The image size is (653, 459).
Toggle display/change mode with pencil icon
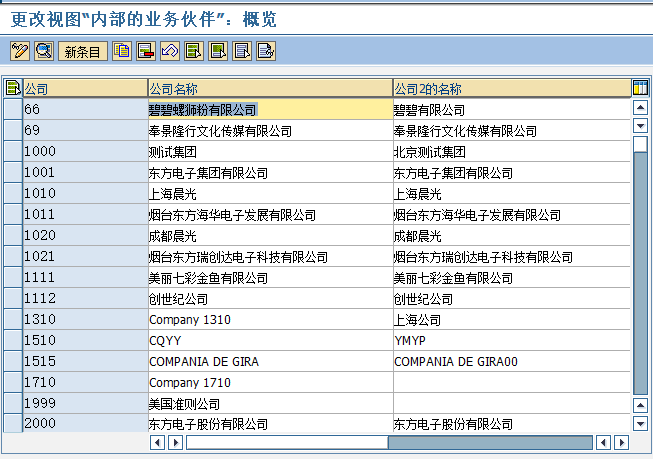point(20,51)
